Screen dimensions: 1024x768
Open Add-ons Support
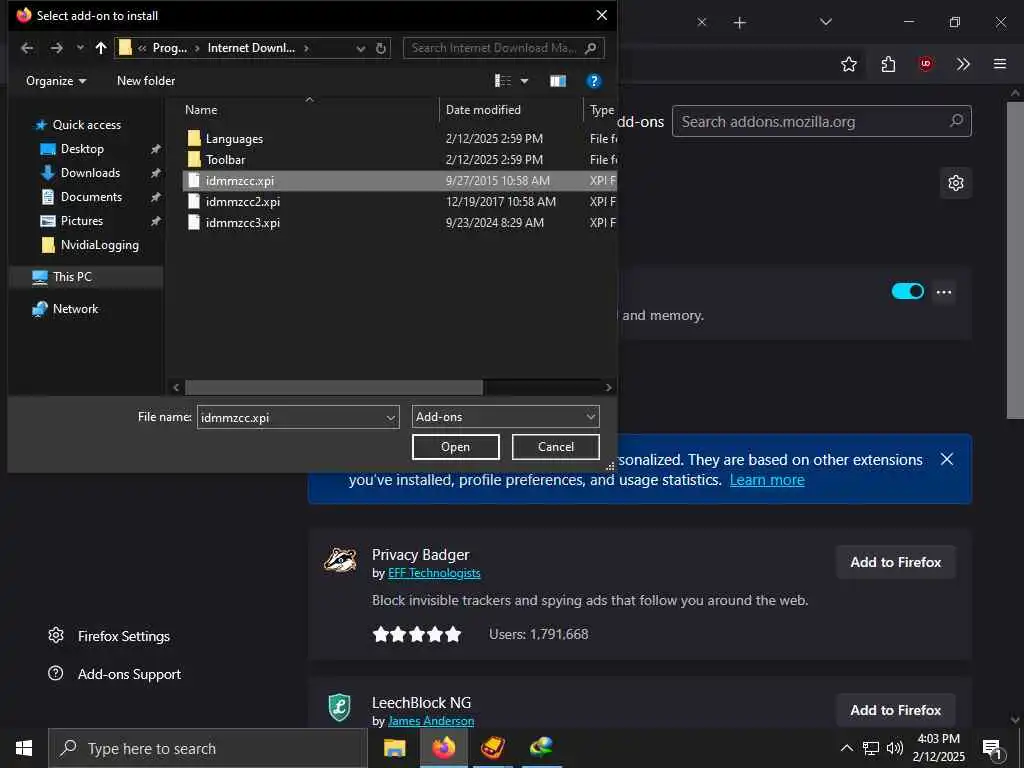coord(114,674)
